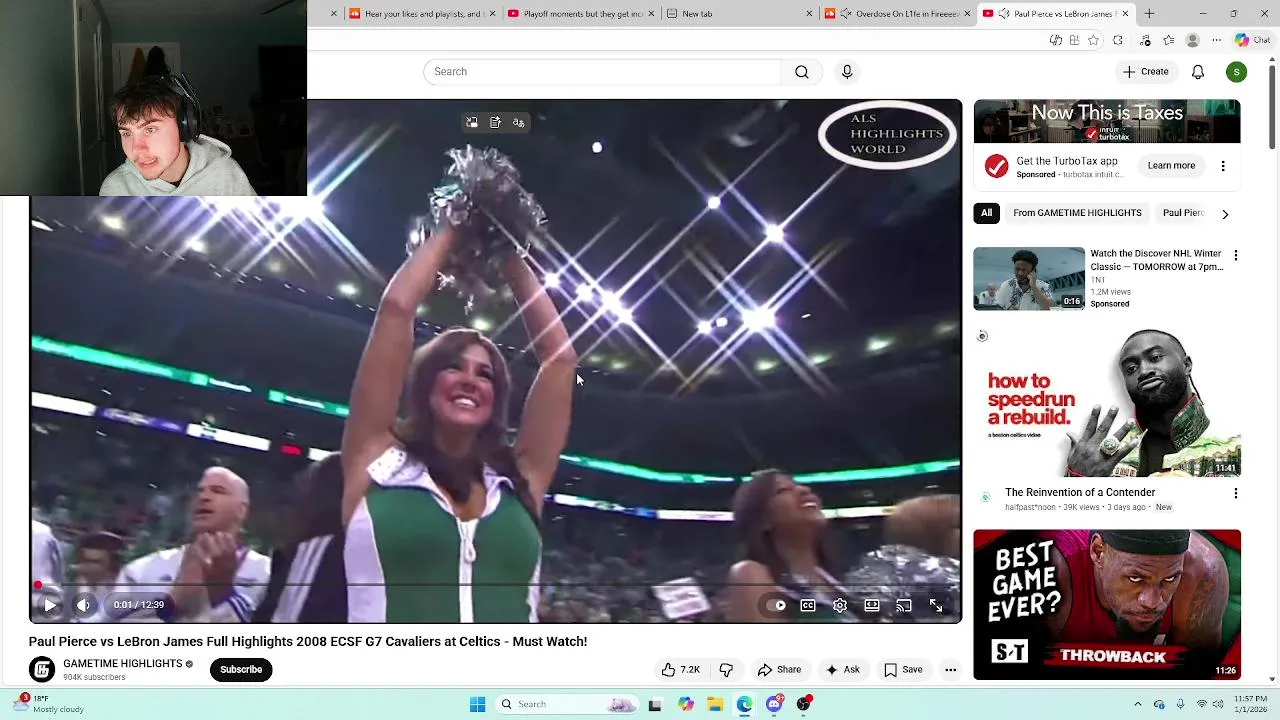This screenshot has height=720, width=1280.
Task: Open Microsoft Edge from the taskbar
Action: pyautogui.click(x=745, y=705)
